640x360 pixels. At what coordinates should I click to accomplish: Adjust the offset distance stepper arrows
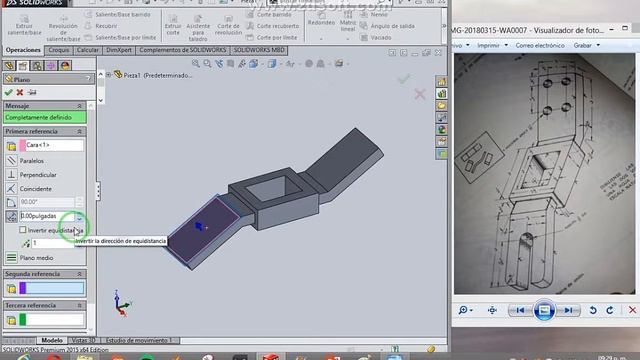79,216
